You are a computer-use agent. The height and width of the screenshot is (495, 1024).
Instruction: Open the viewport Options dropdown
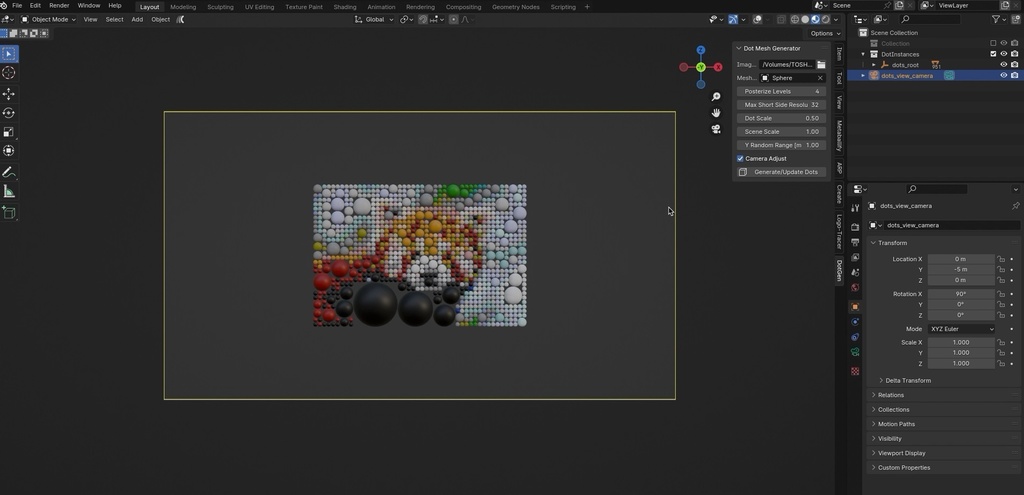[x=825, y=33]
